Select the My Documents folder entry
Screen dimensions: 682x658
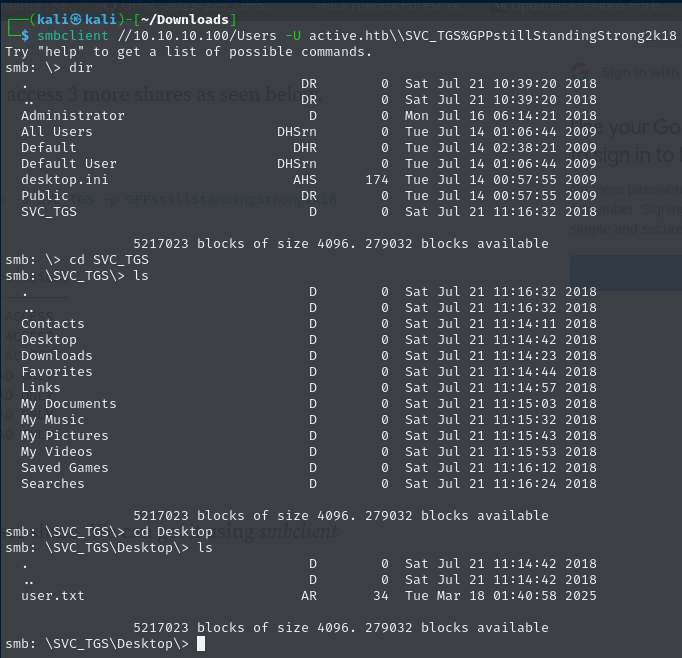(x=68, y=404)
